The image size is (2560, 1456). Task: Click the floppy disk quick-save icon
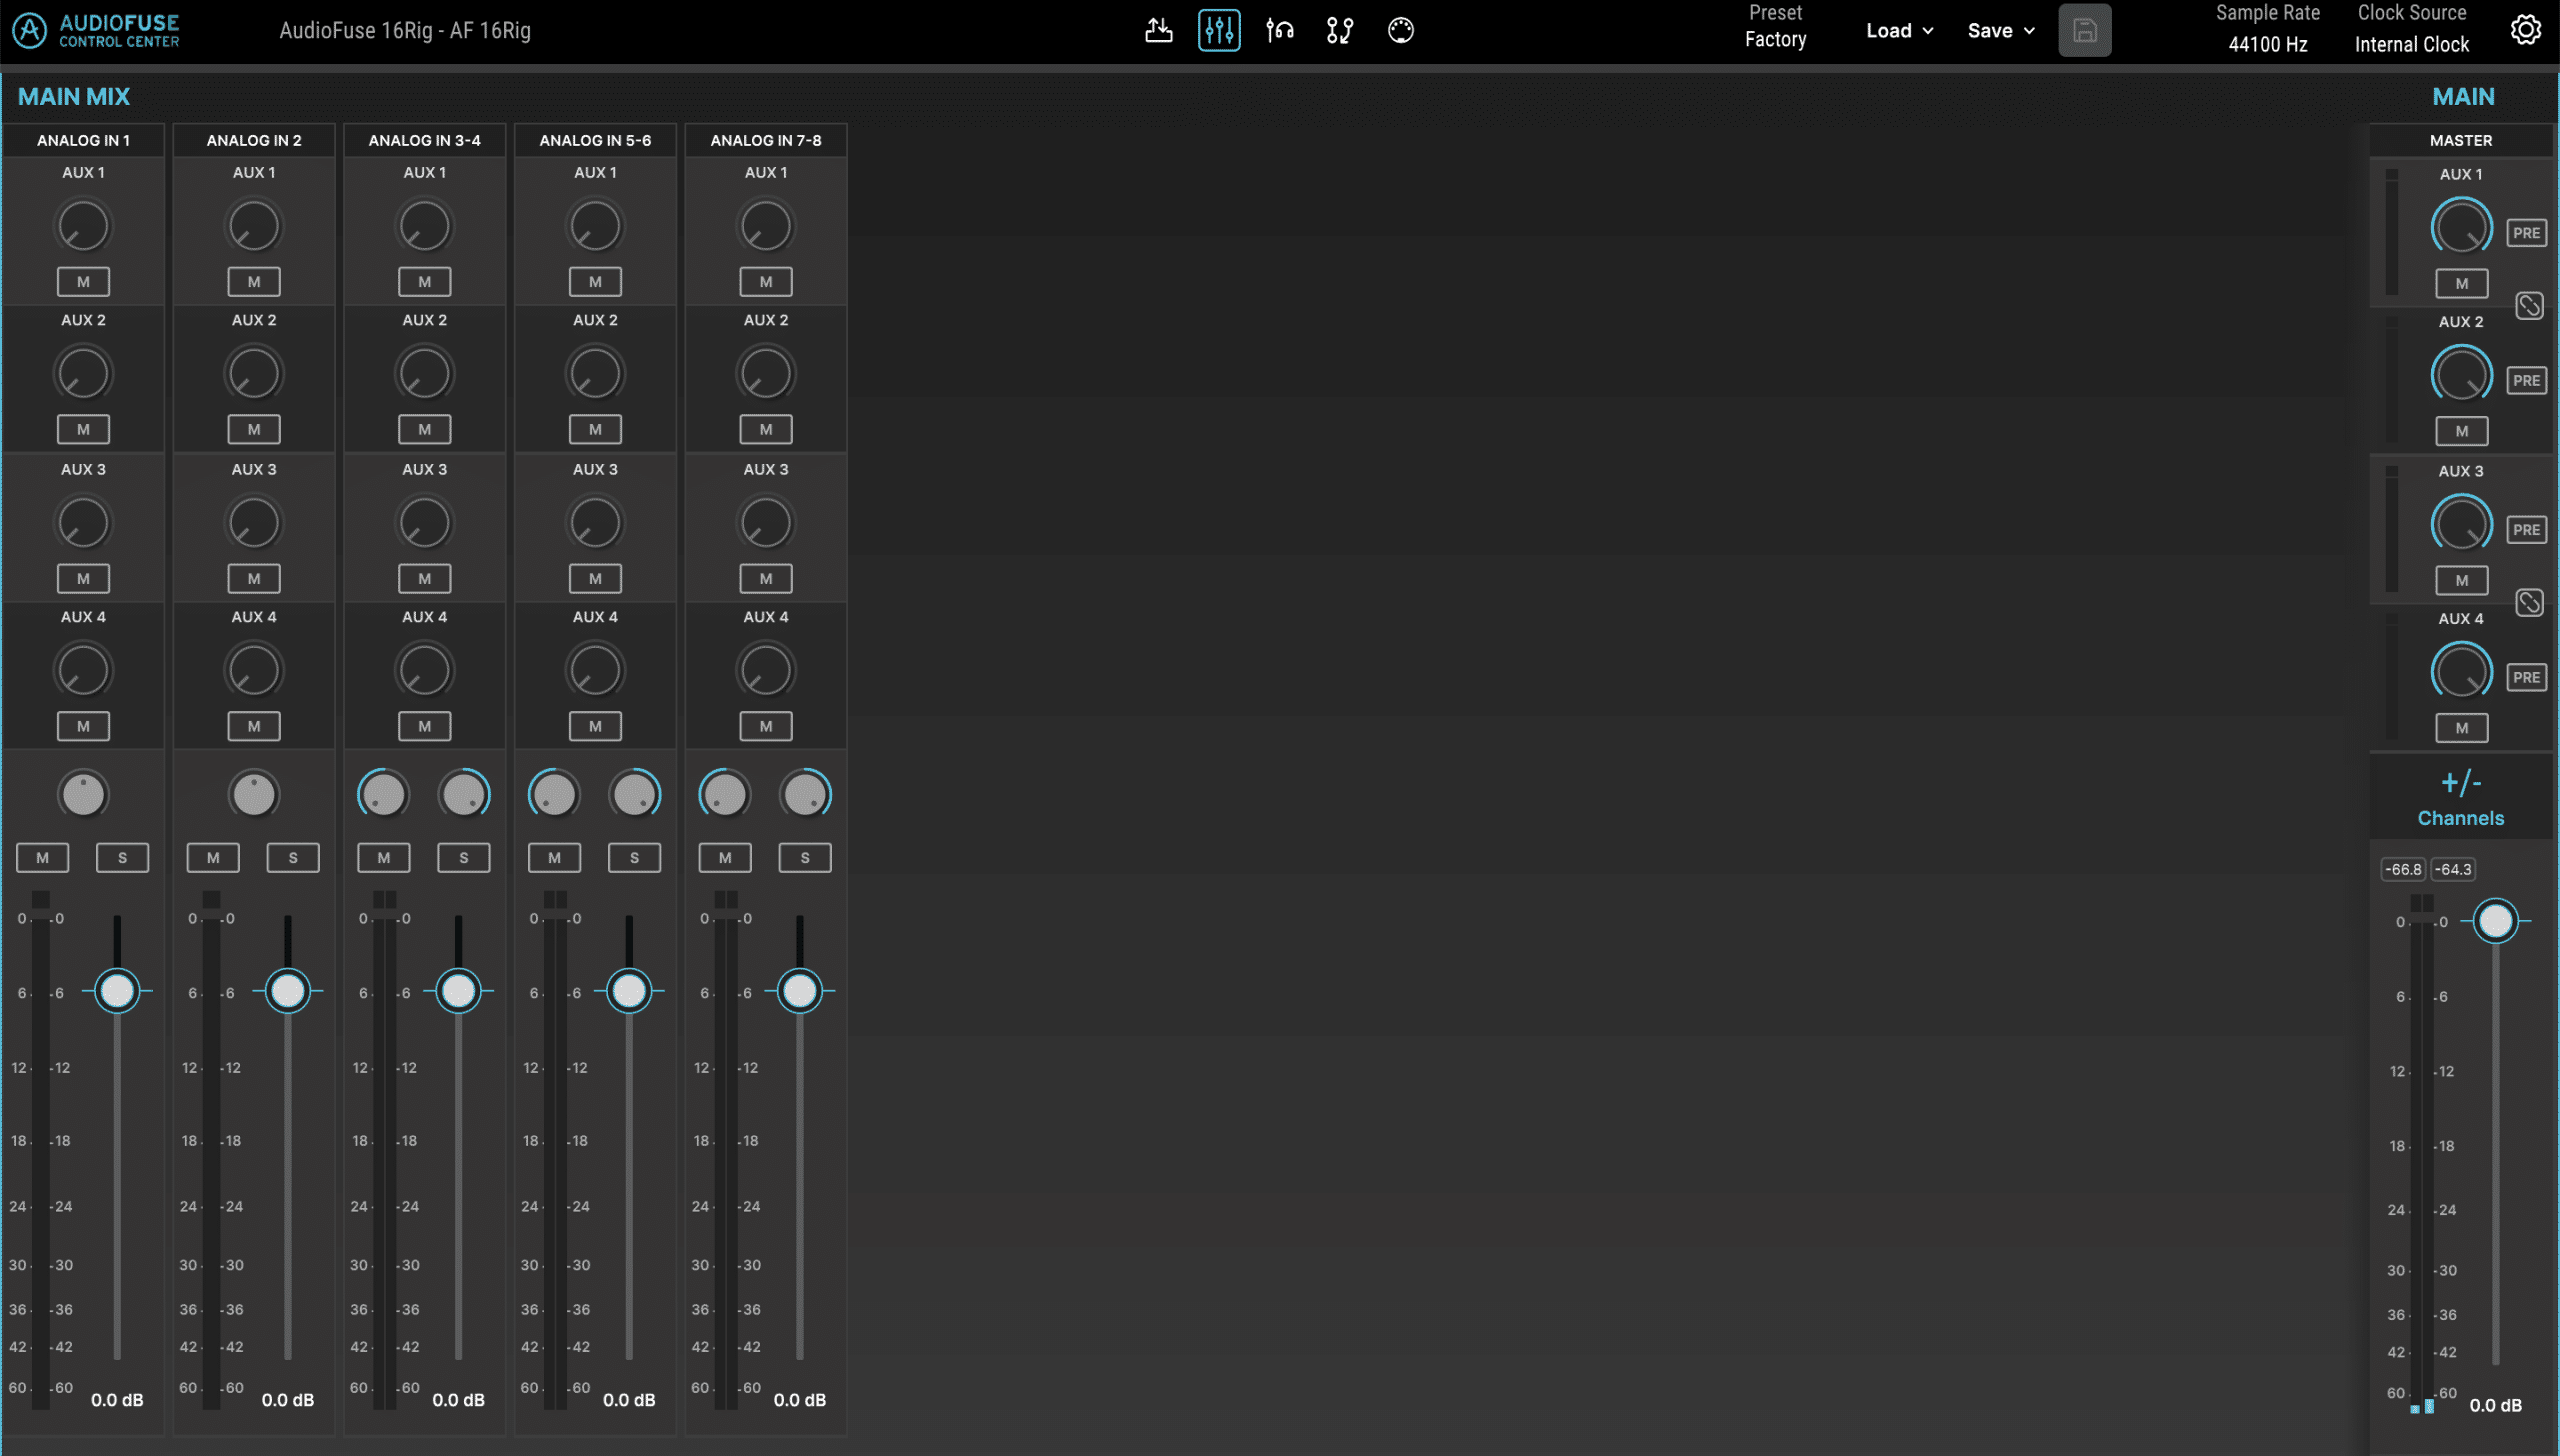click(x=2085, y=30)
